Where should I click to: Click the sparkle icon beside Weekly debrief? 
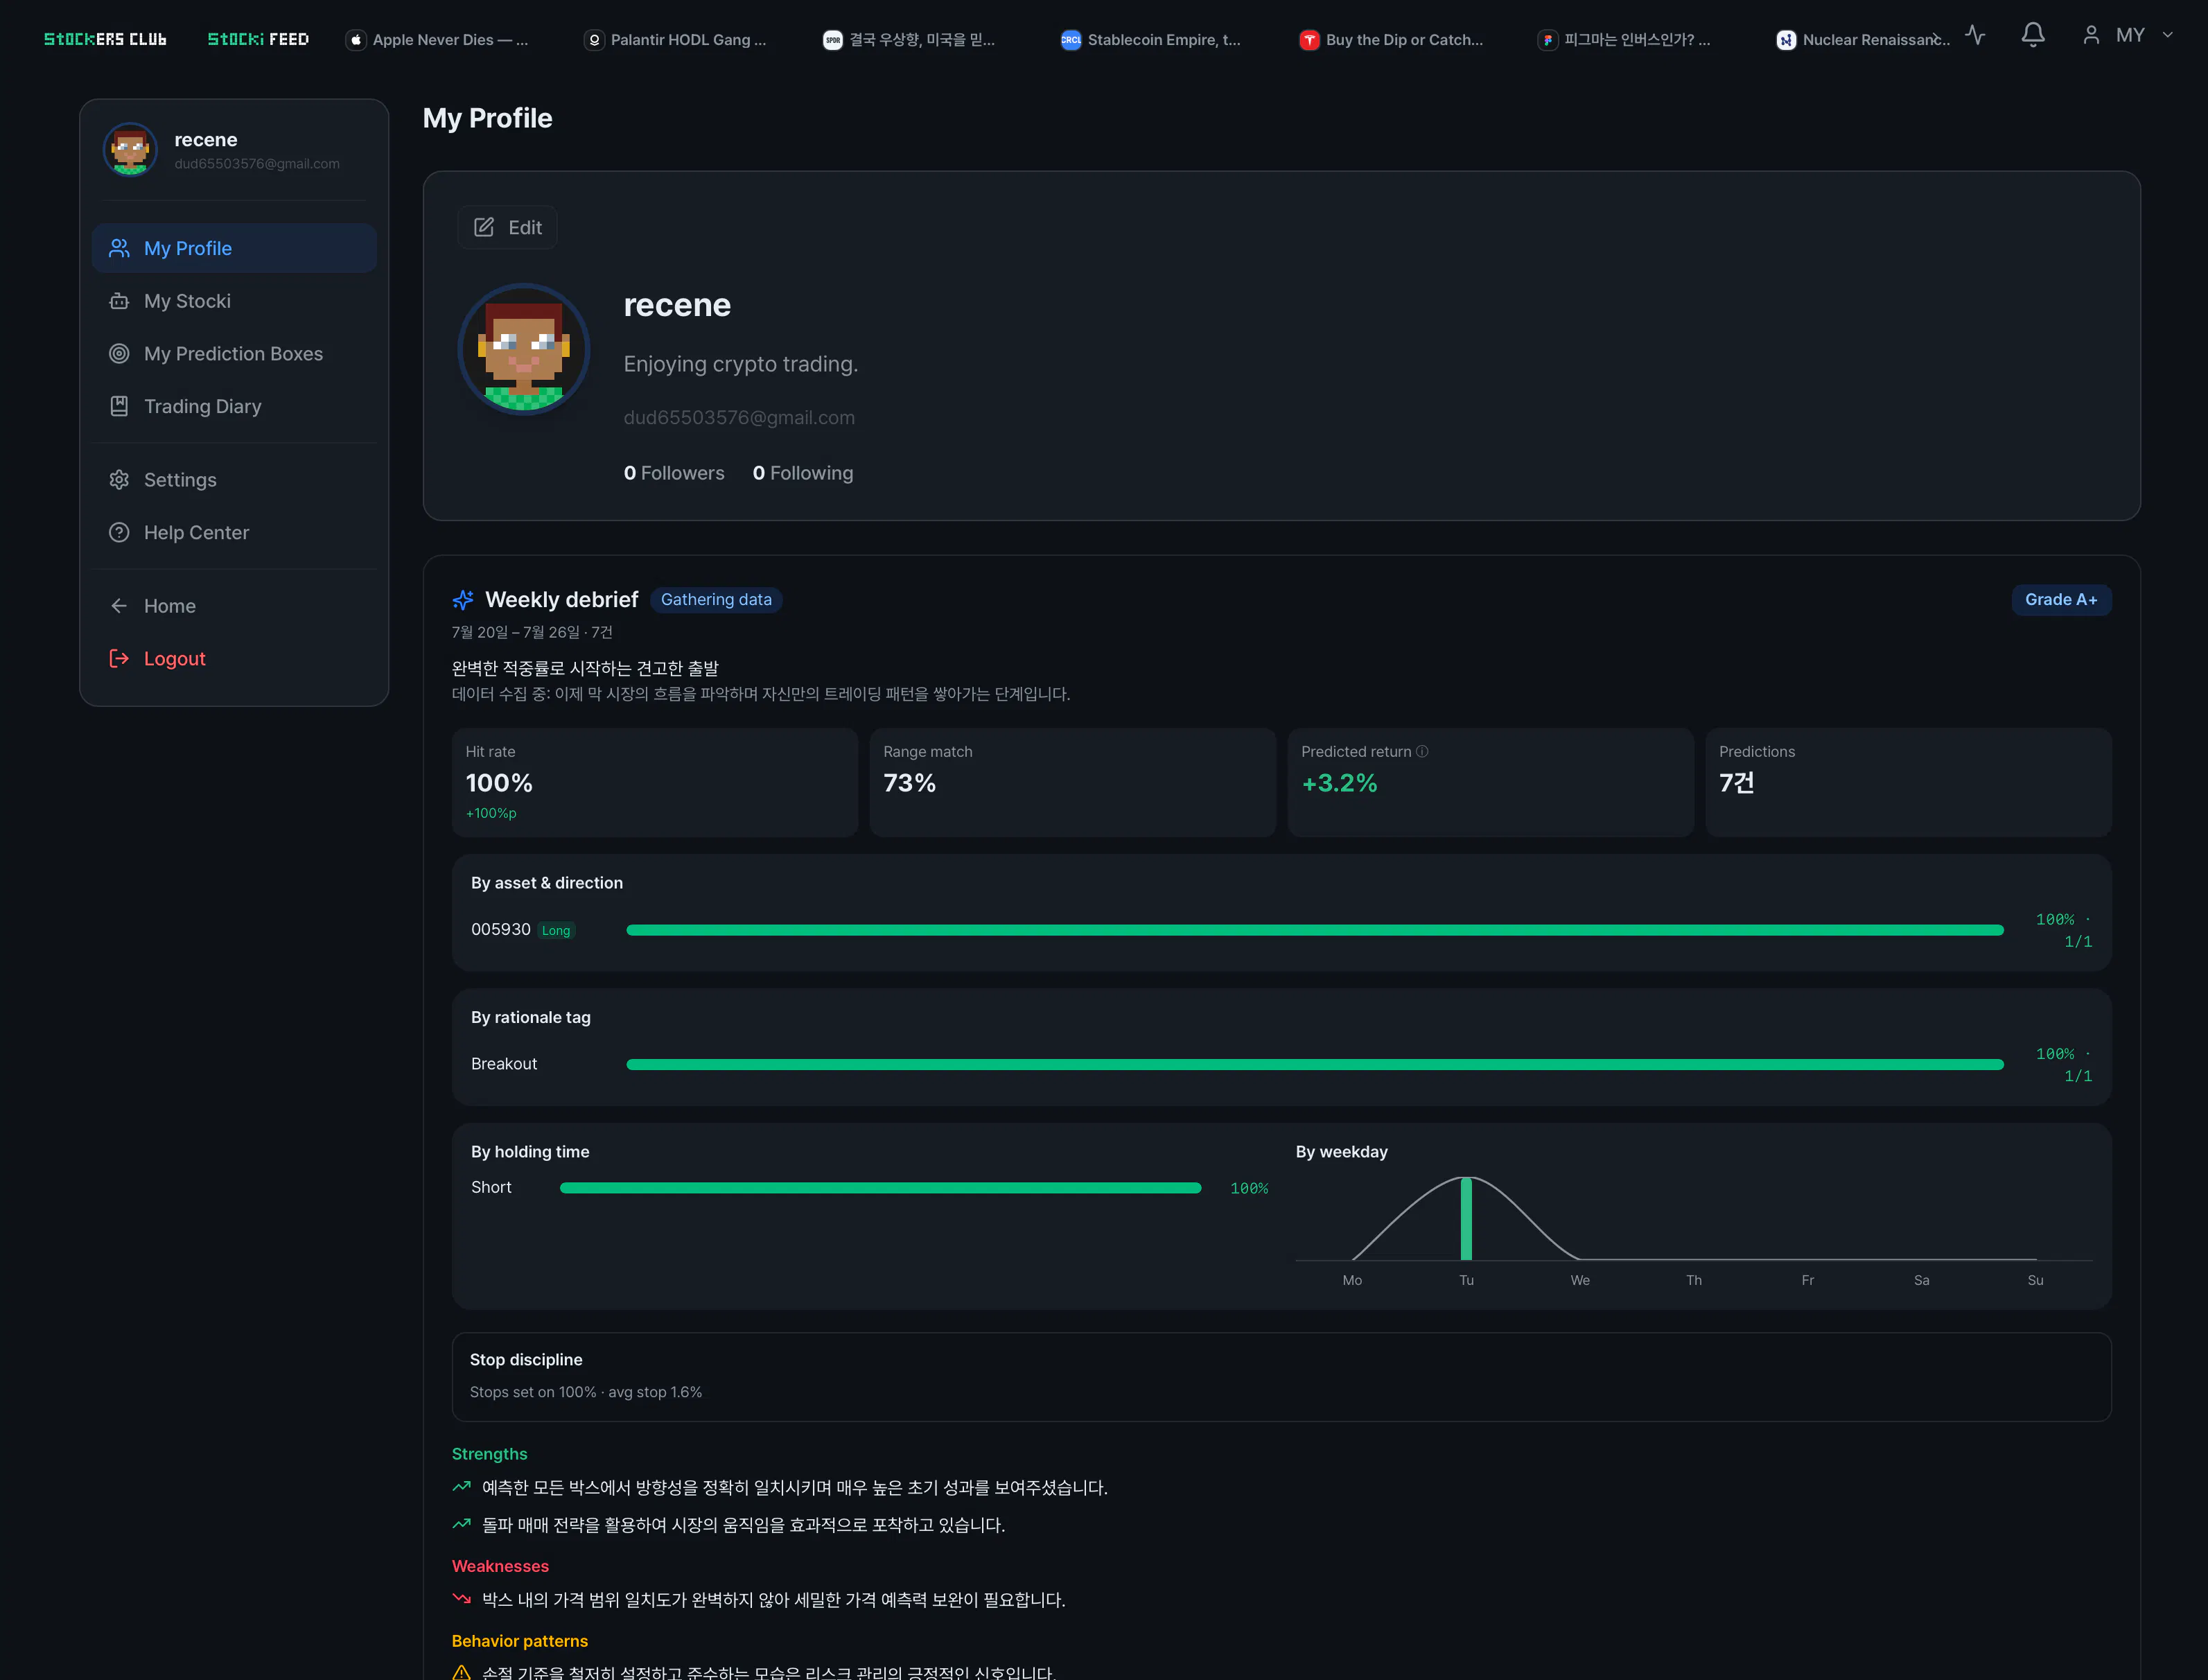pyautogui.click(x=463, y=600)
